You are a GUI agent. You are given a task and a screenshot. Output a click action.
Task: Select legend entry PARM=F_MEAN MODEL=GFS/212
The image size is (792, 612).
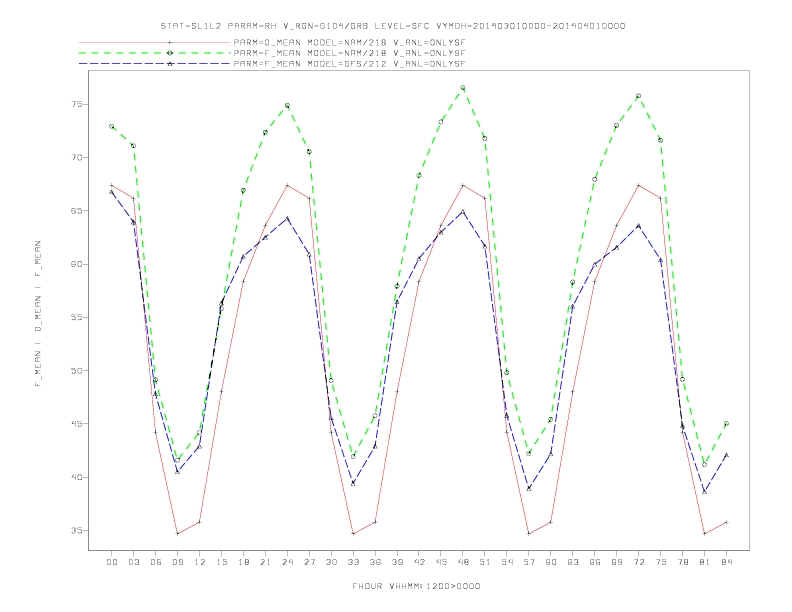[x=349, y=64]
